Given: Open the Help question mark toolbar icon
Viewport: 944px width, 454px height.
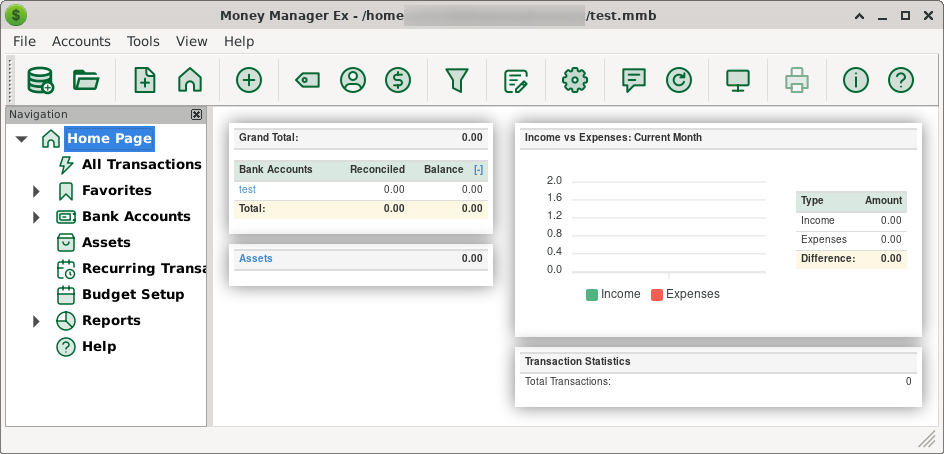Looking at the screenshot, I should pyautogui.click(x=901, y=79).
